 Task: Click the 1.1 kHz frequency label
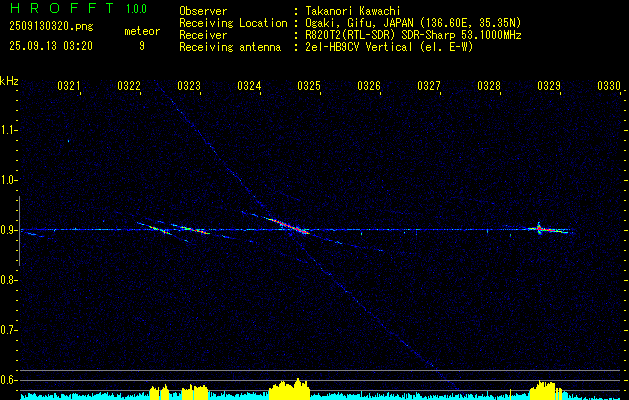[8, 130]
